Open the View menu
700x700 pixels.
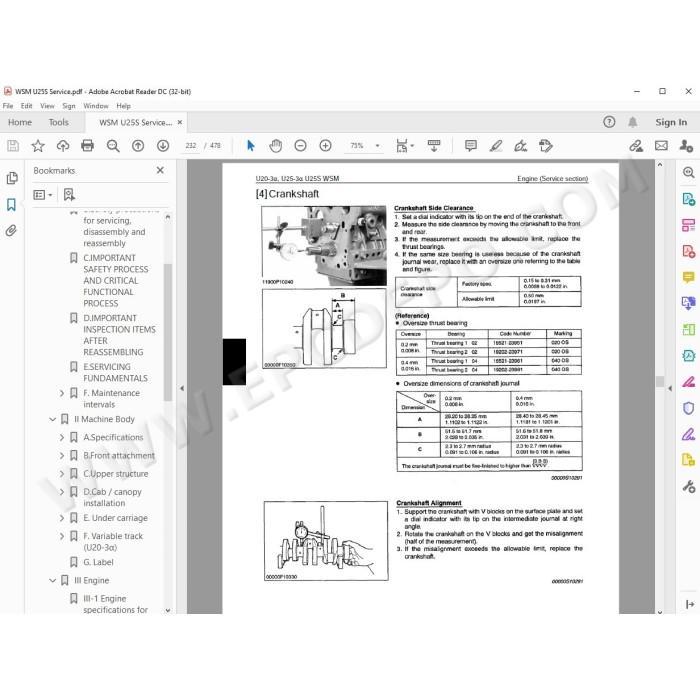coord(47,106)
